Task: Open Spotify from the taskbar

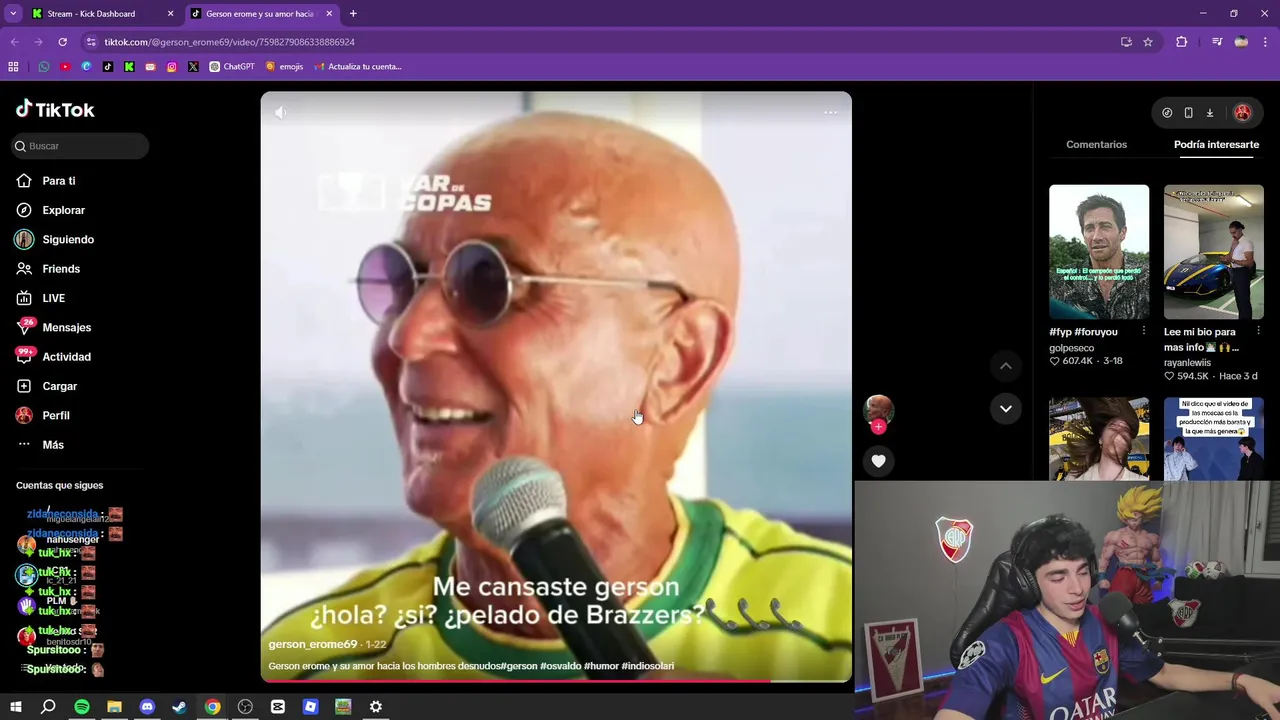Action: coord(82,707)
